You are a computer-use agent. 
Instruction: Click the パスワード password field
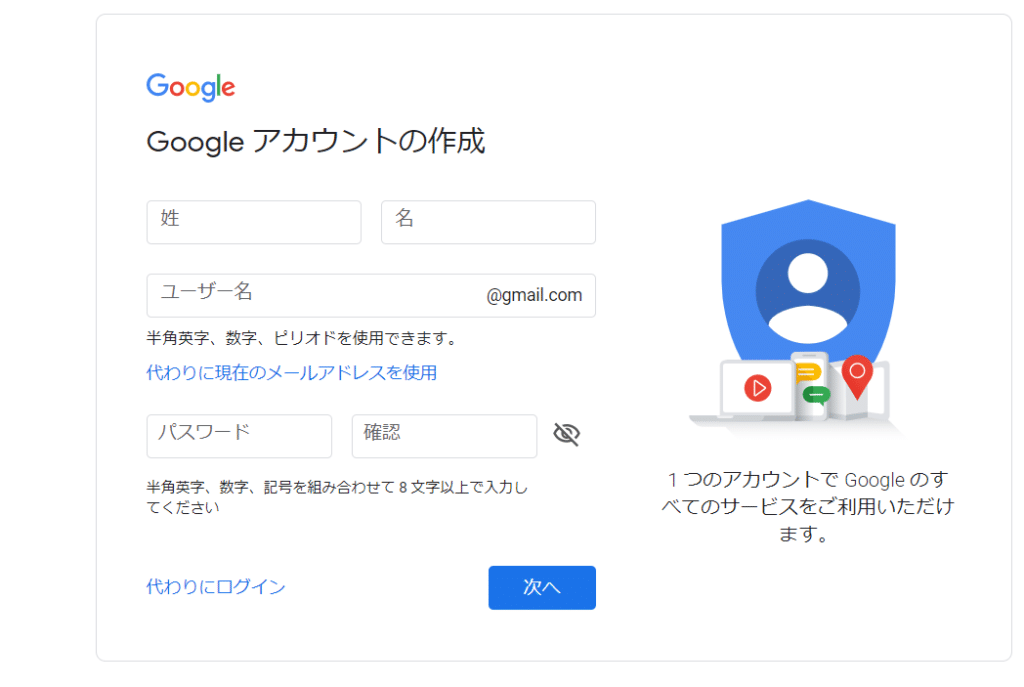point(239,436)
